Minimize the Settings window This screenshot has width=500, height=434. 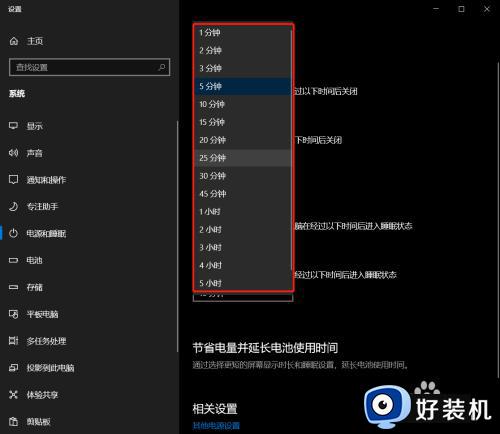[436, 9]
